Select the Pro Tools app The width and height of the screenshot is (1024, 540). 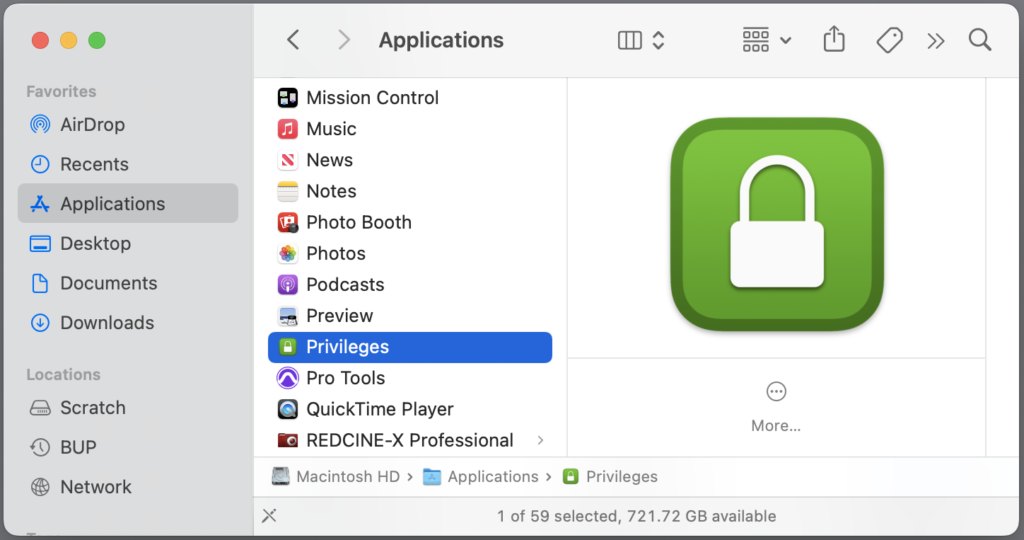(410, 378)
